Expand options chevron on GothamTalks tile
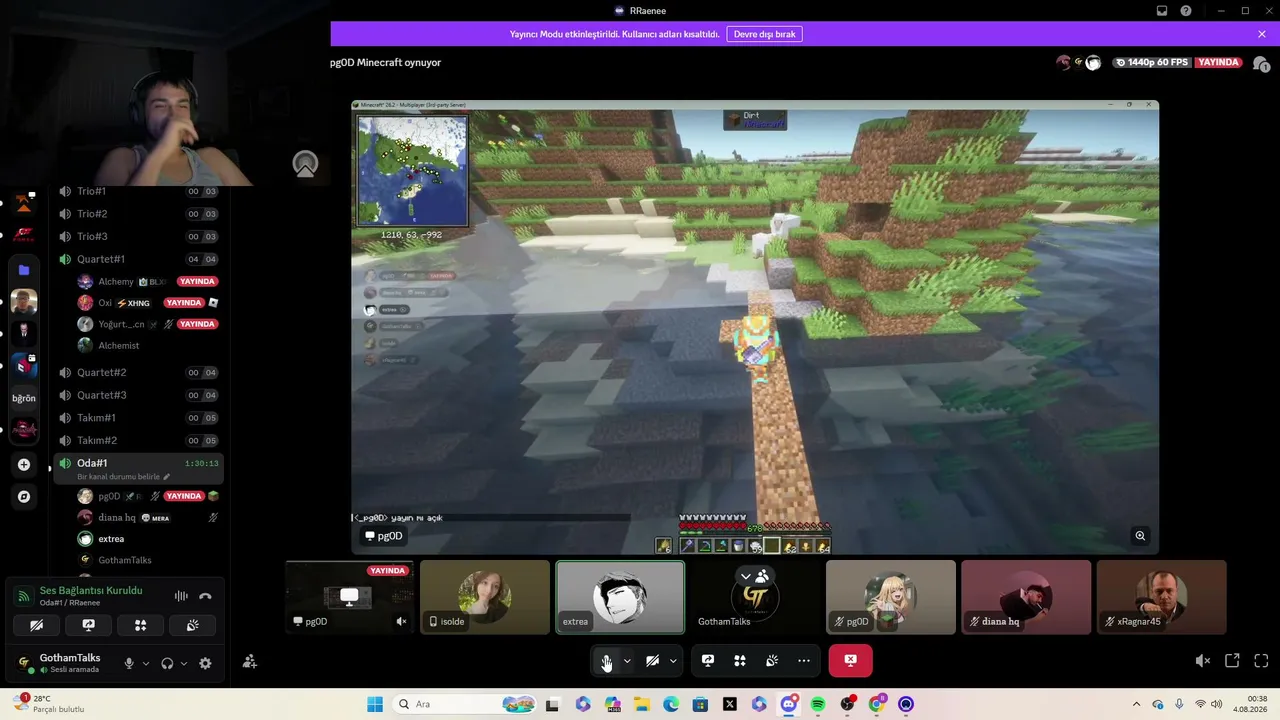1280x720 pixels. coord(745,577)
